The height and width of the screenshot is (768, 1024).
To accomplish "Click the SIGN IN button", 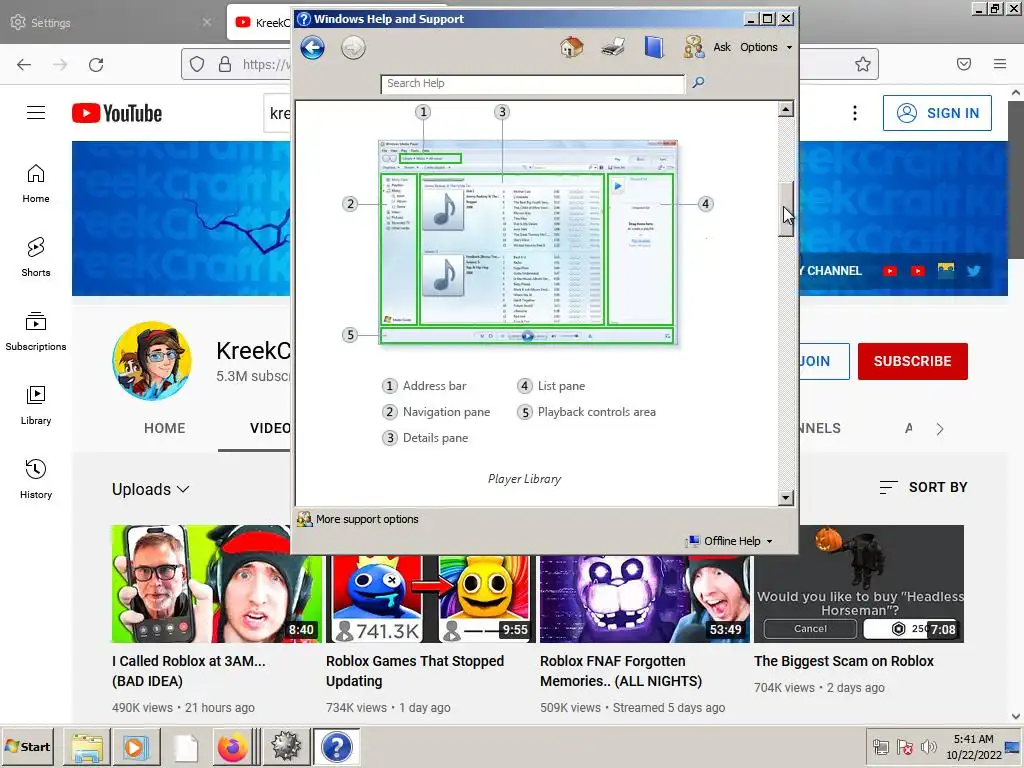I will click(937, 113).
